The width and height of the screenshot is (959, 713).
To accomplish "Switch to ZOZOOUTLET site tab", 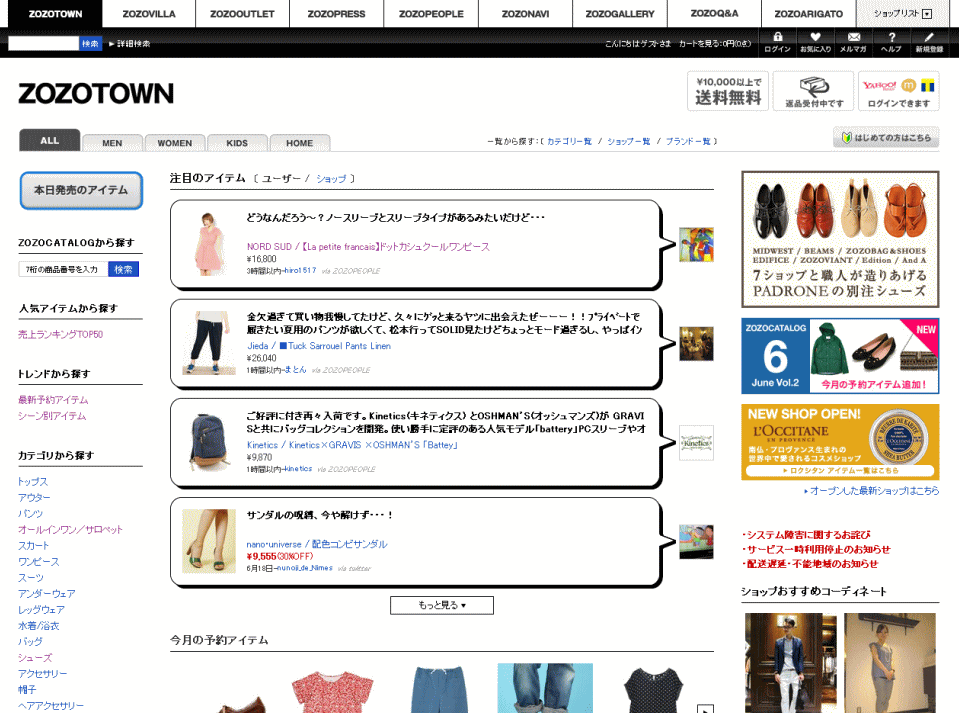I will [x=242, y=13].
